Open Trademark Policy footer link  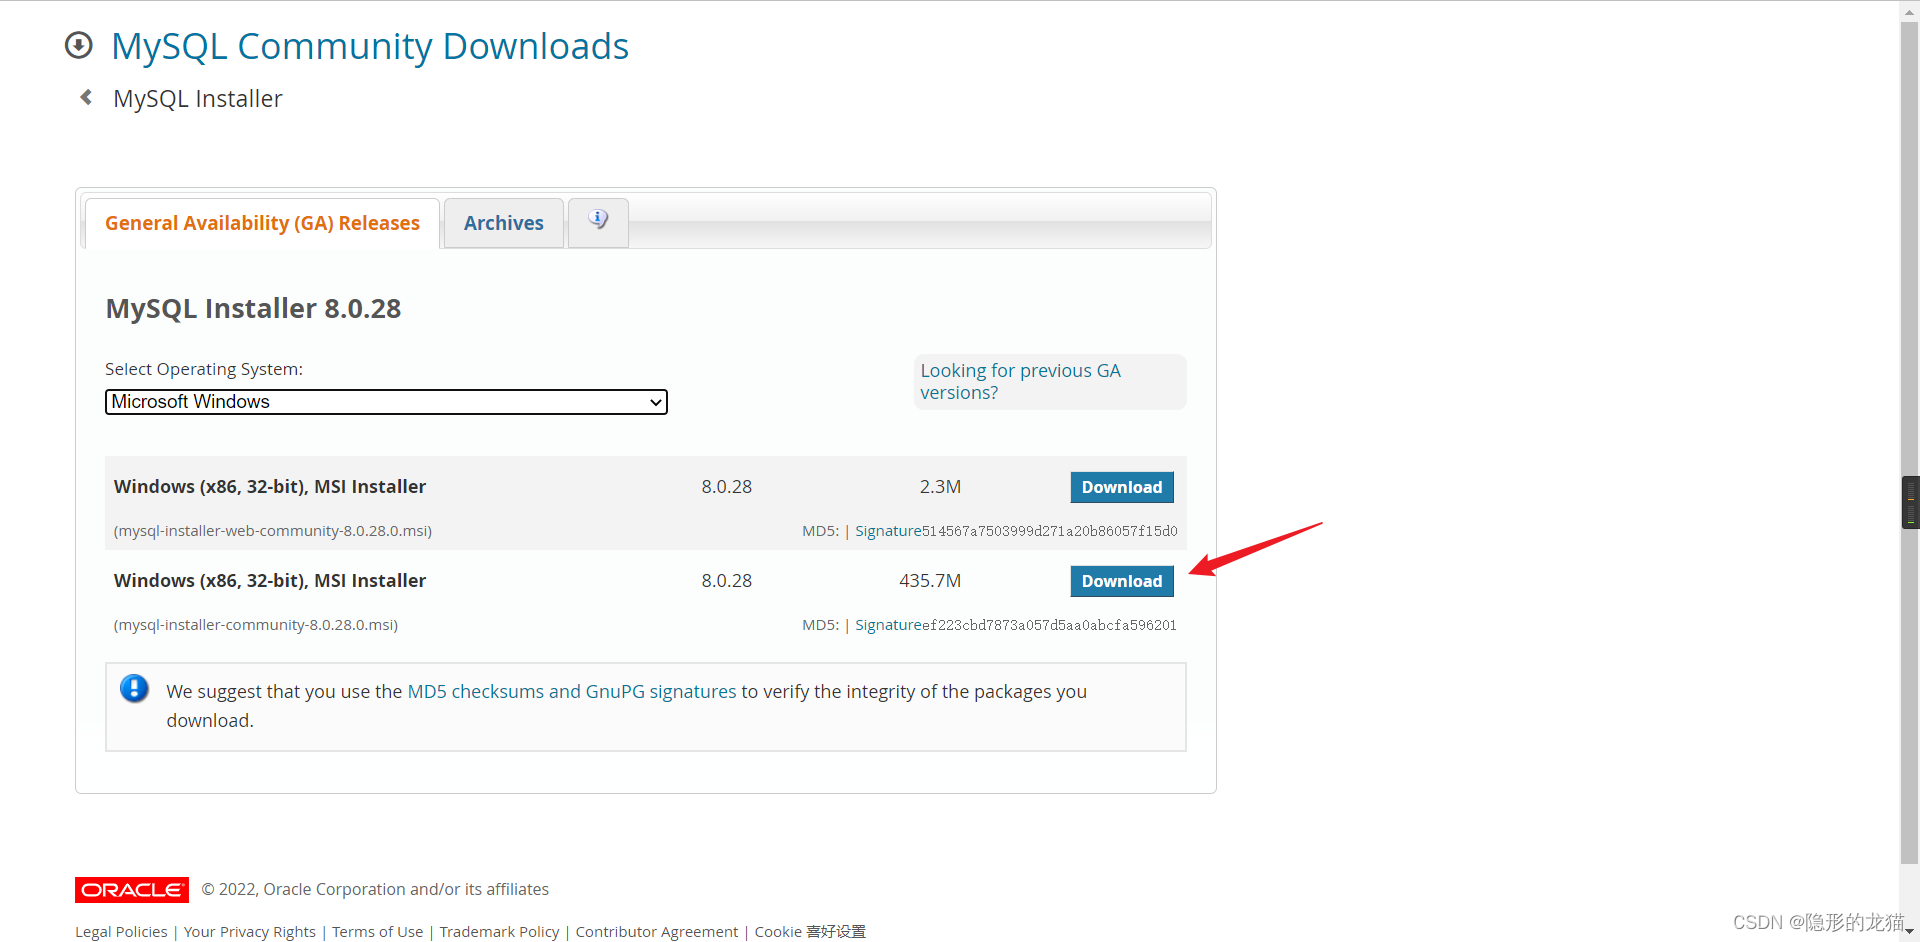coord(500,931)
